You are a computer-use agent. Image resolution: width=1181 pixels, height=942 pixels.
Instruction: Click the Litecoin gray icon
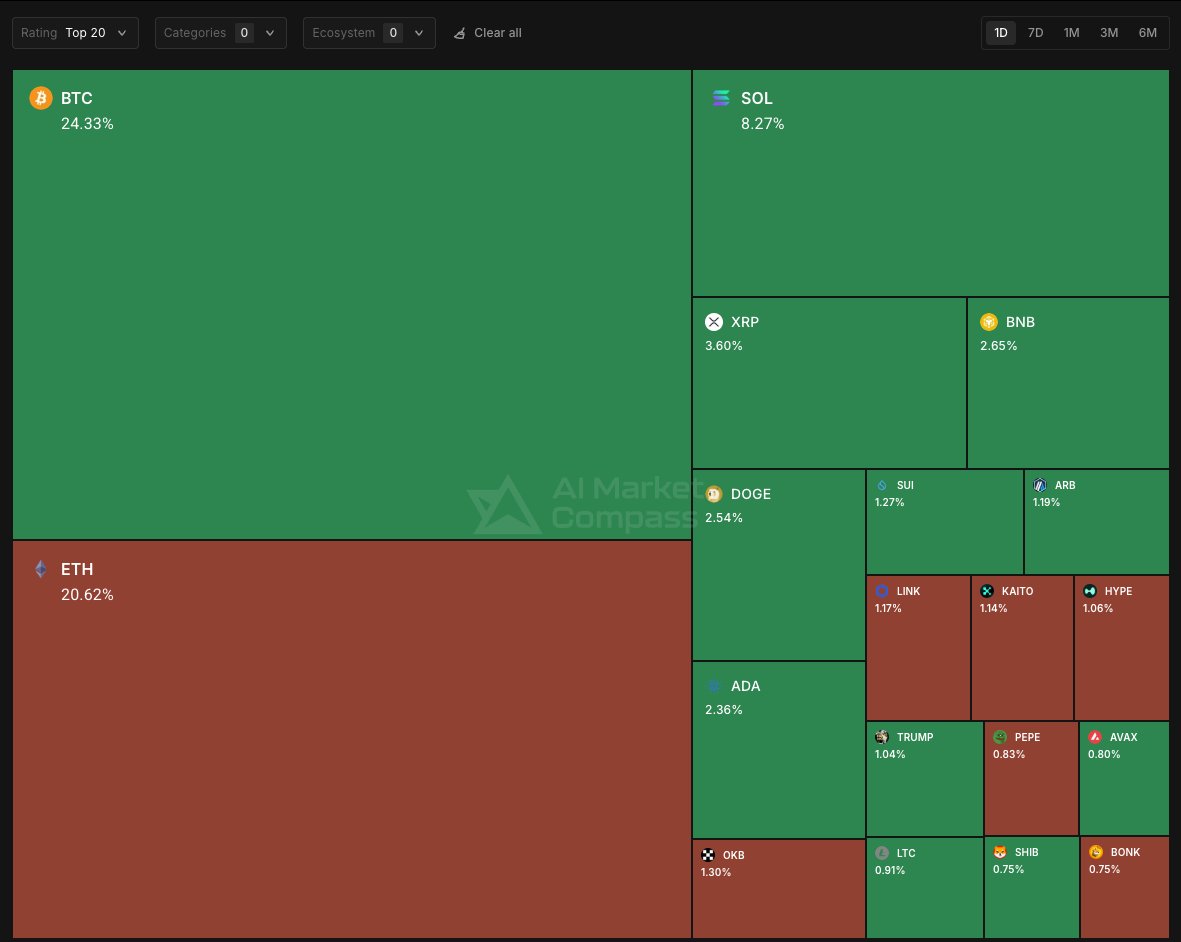[882, 853]
